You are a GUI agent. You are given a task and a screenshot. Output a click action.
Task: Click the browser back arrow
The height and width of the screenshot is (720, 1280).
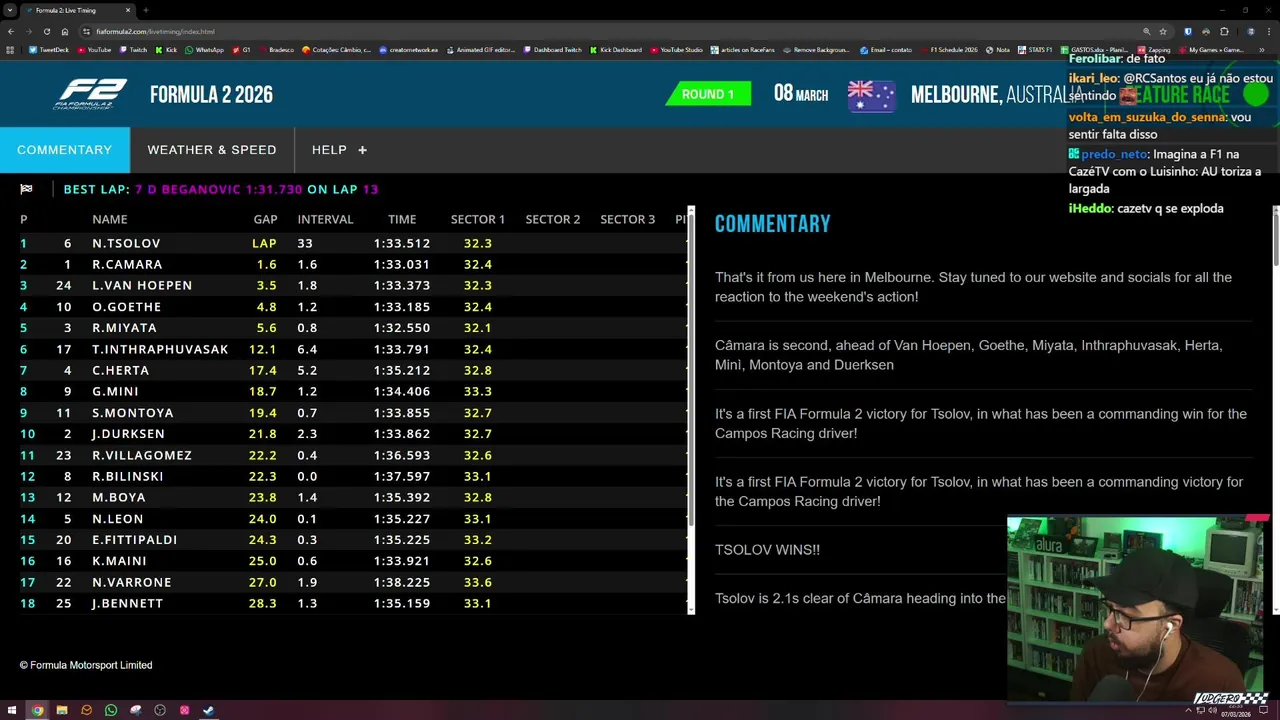pyautogui.click(x=11, y=31)
